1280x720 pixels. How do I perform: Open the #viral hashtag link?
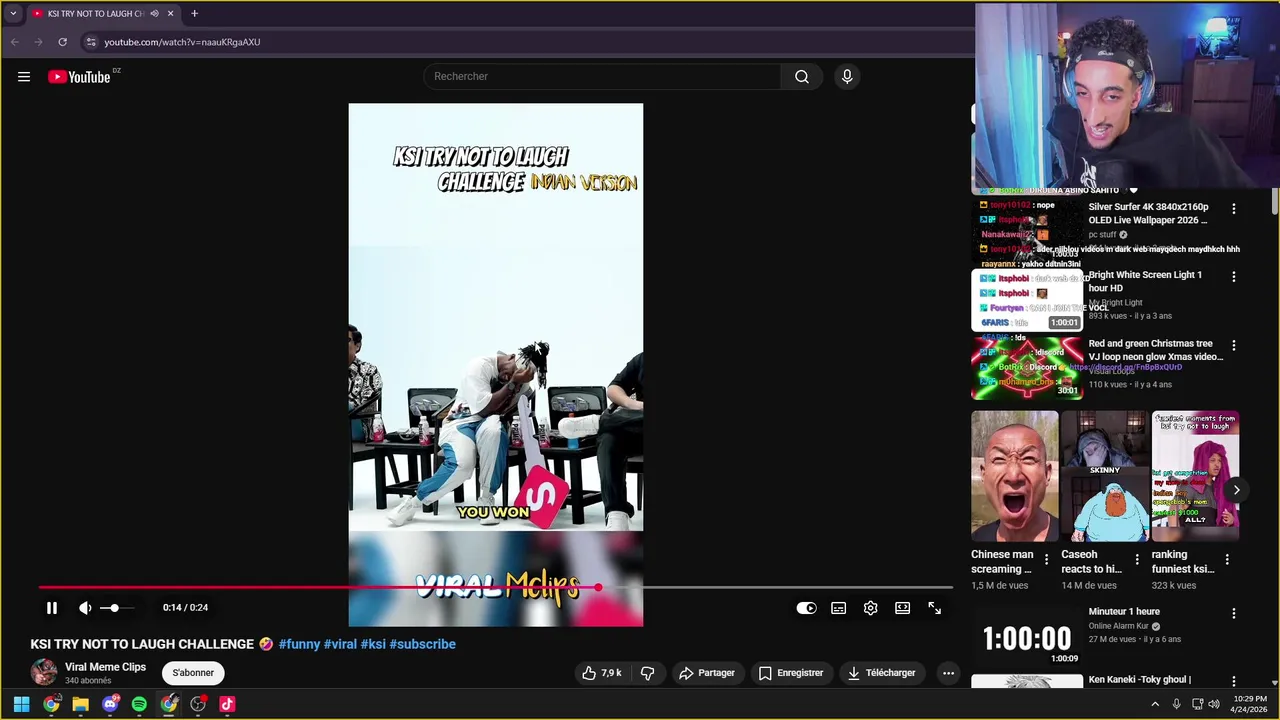pyautogui.click(x=340, y=644)
